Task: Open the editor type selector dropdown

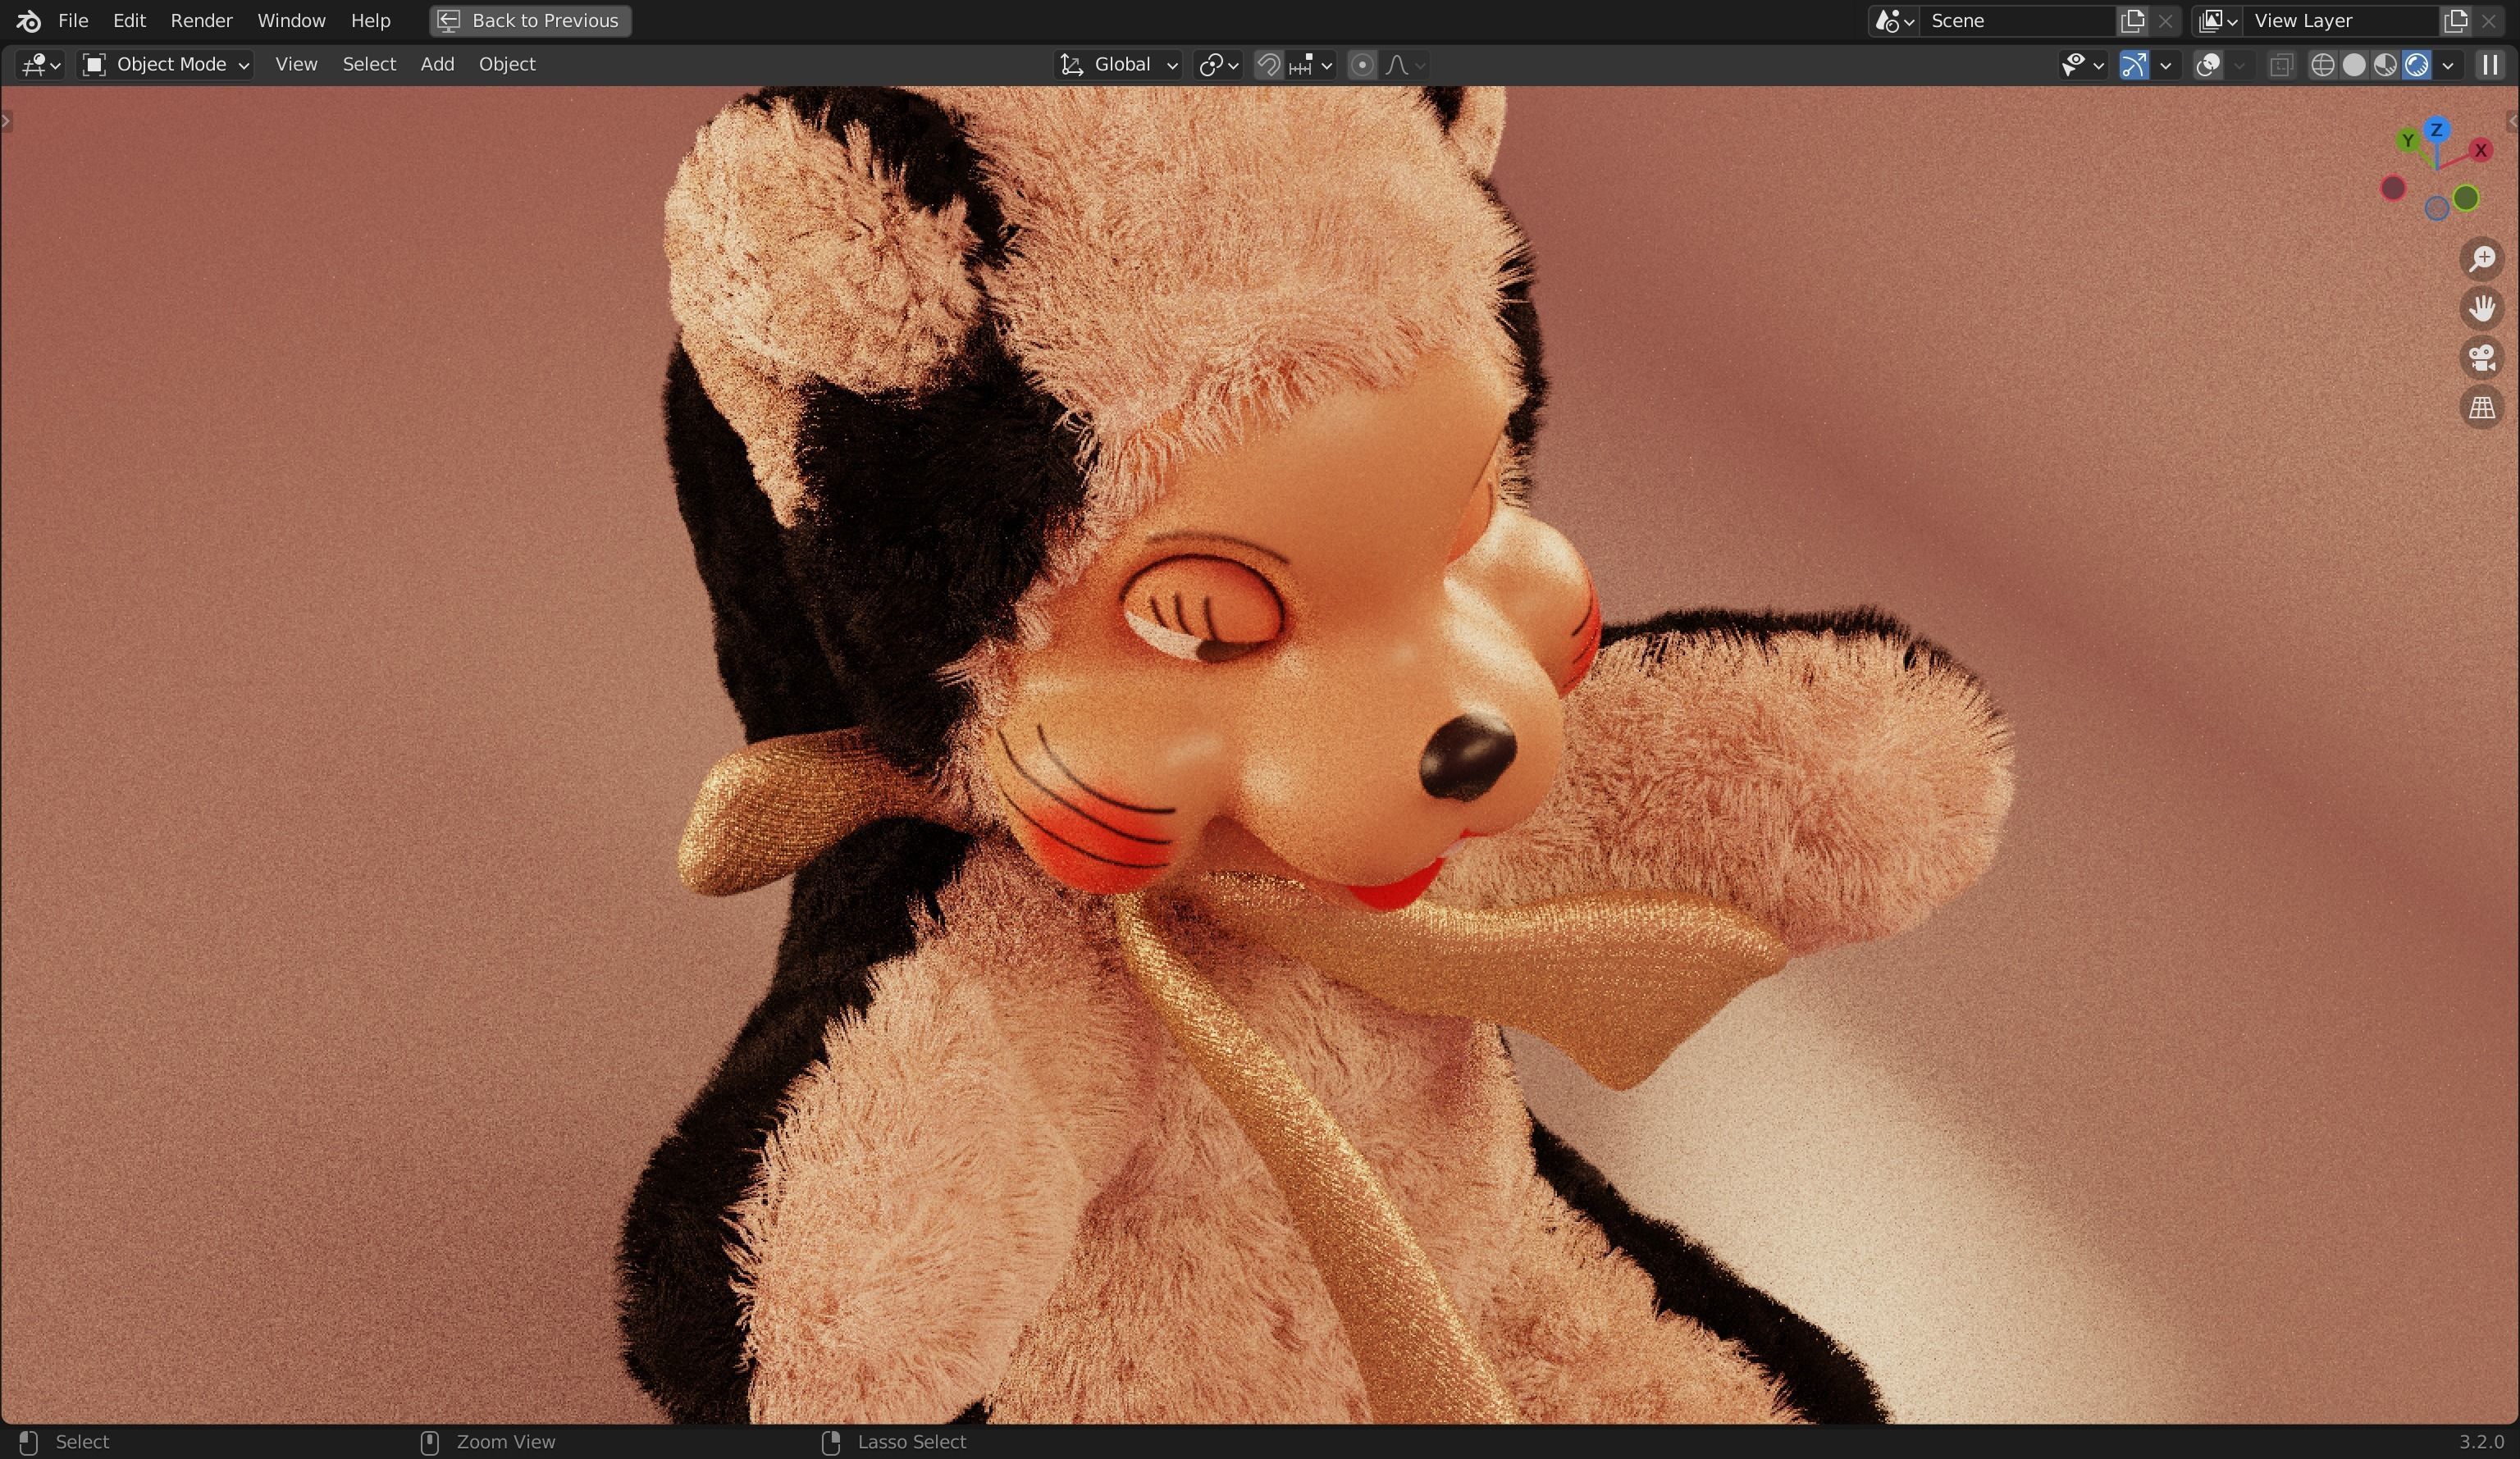Action: tap(40, 65)
